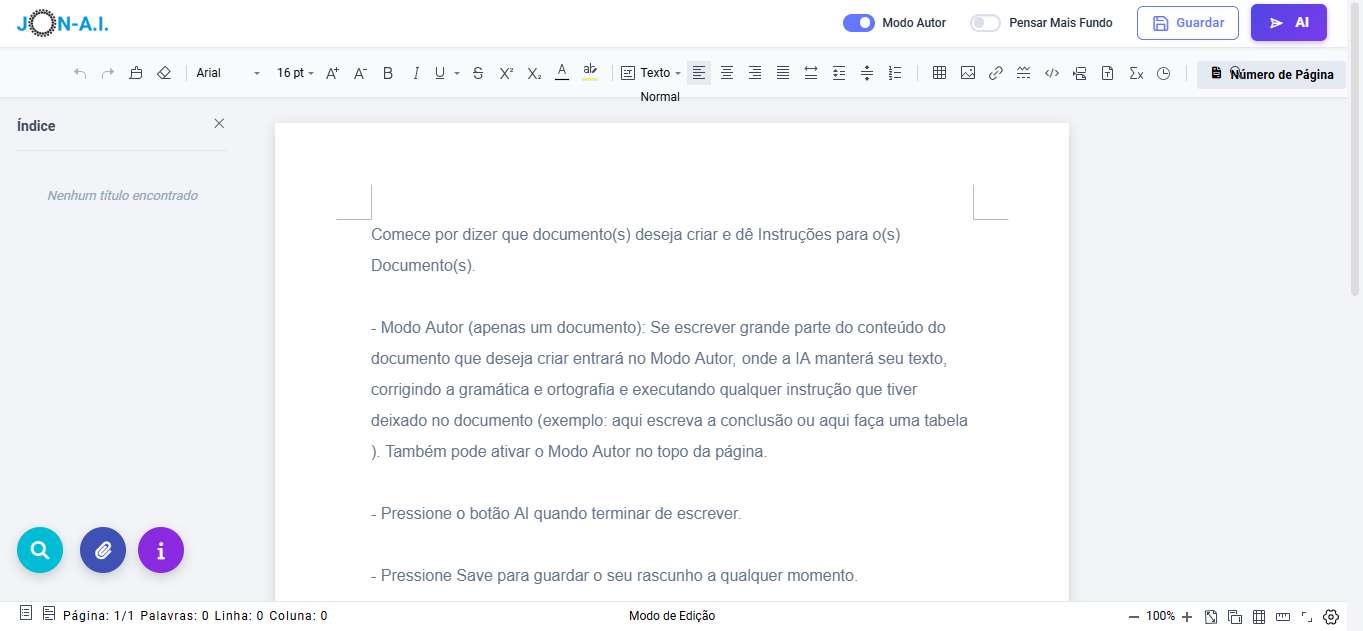Activate the format painter brush

(x=136, y=73)
